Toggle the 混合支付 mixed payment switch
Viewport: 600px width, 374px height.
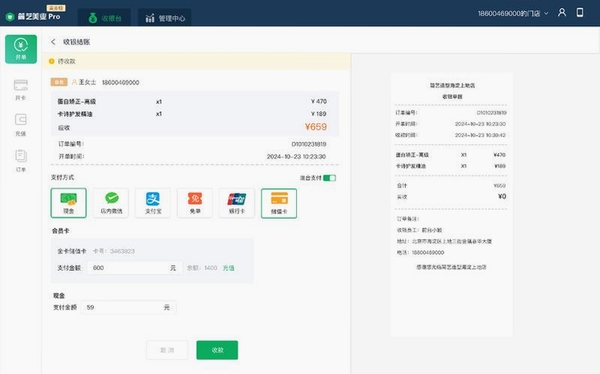[329, 178]
